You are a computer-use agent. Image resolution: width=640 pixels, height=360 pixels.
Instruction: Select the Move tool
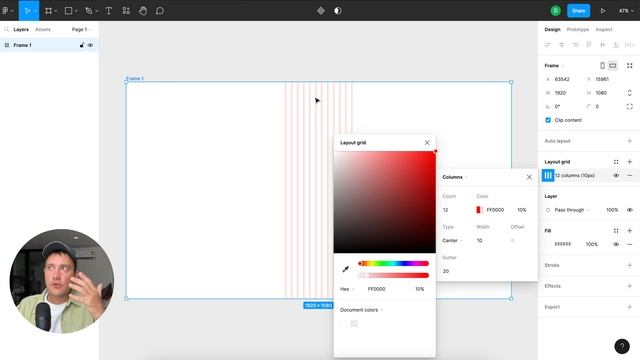coord(27,11)
